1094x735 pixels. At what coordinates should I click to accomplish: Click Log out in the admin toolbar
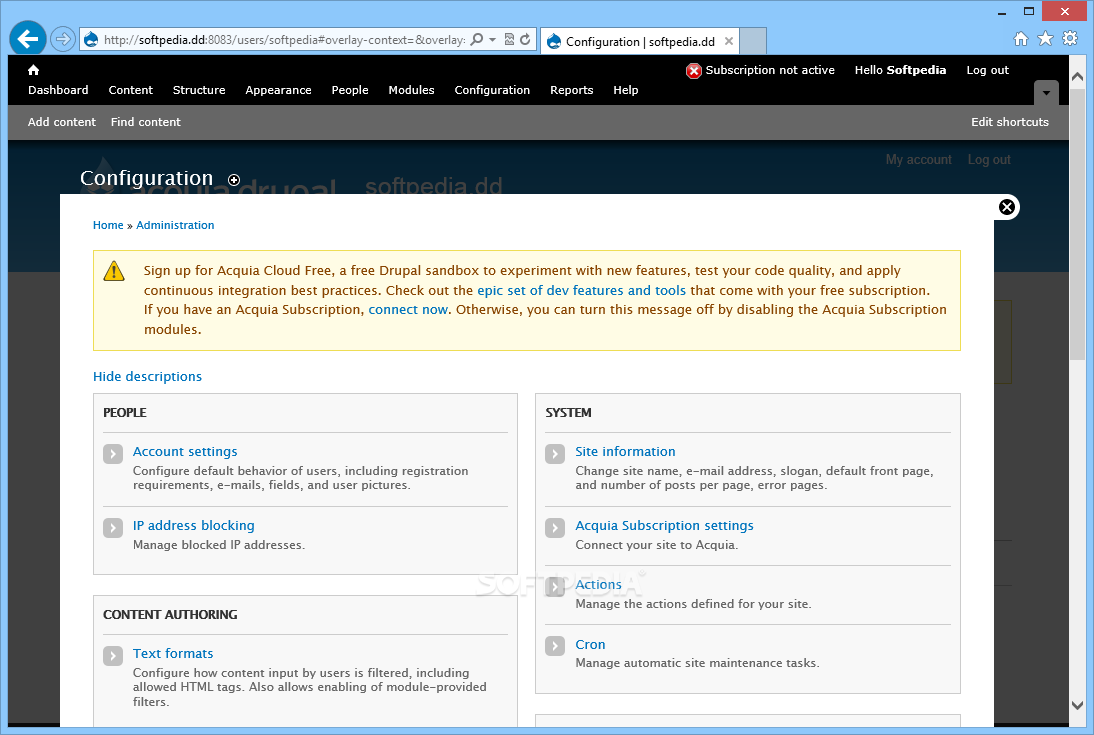click(987, 70)
